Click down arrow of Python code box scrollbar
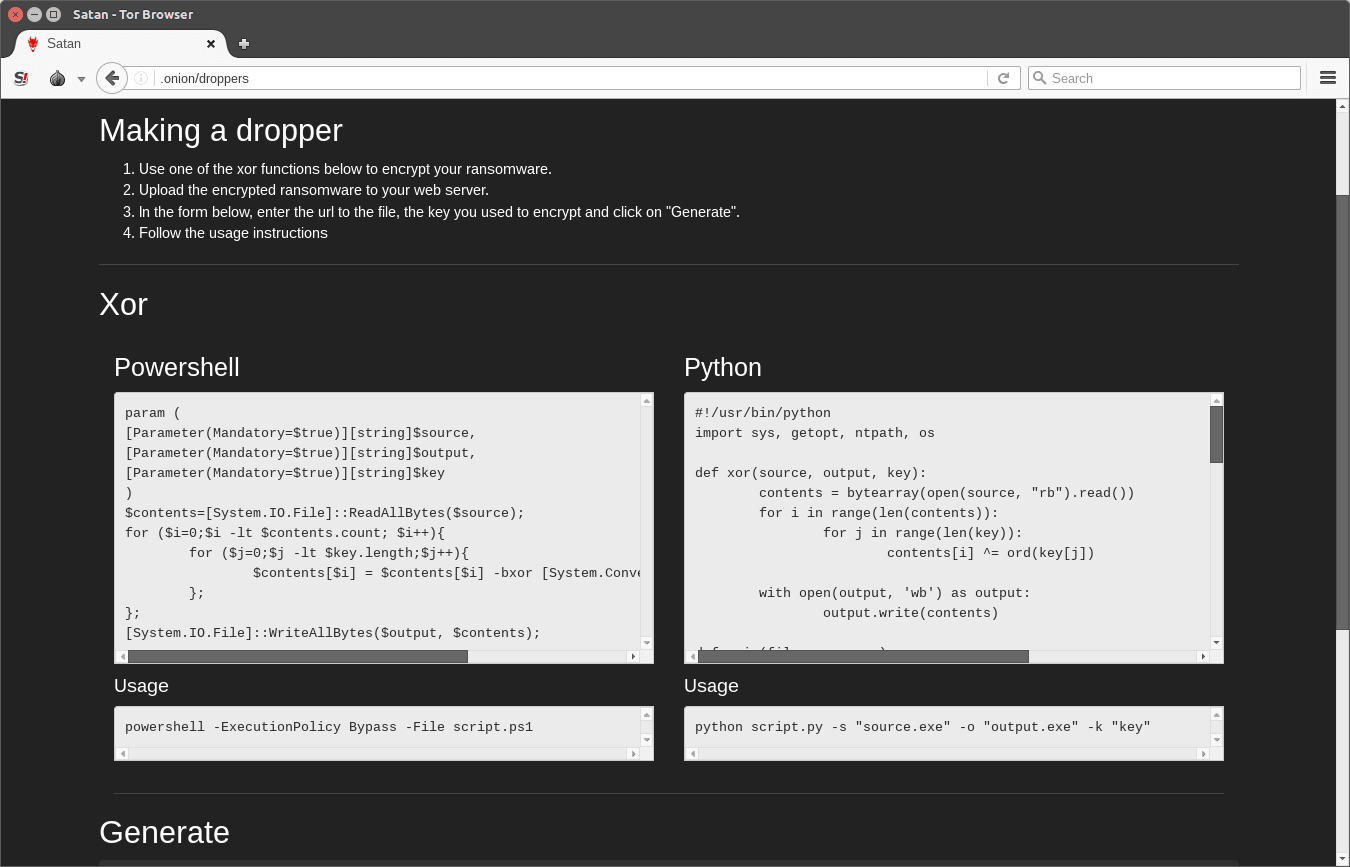 point(1217,643)
